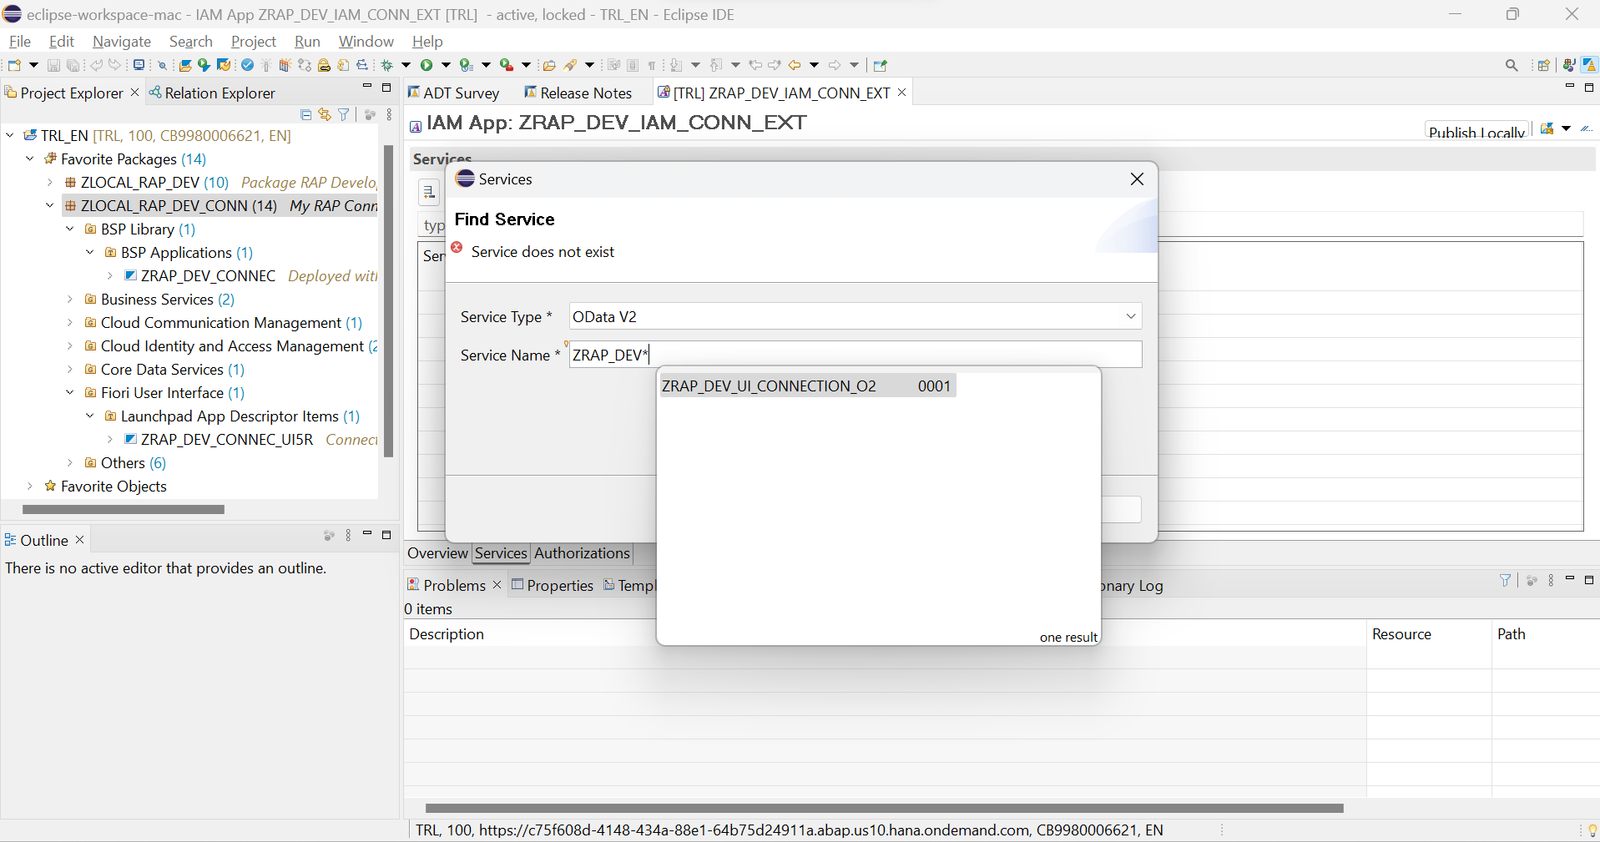Click the toolbar Search magnifier icon
The height and width of the screenshot is (842, 1600).
(x=1511, y=65)
